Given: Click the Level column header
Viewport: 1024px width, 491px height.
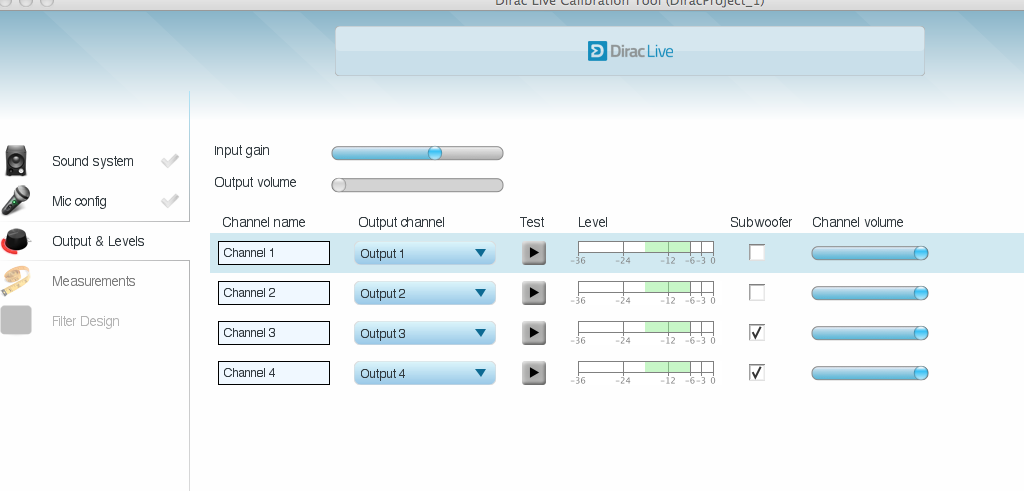Looking at the screenshot, I should pos(592,222).
